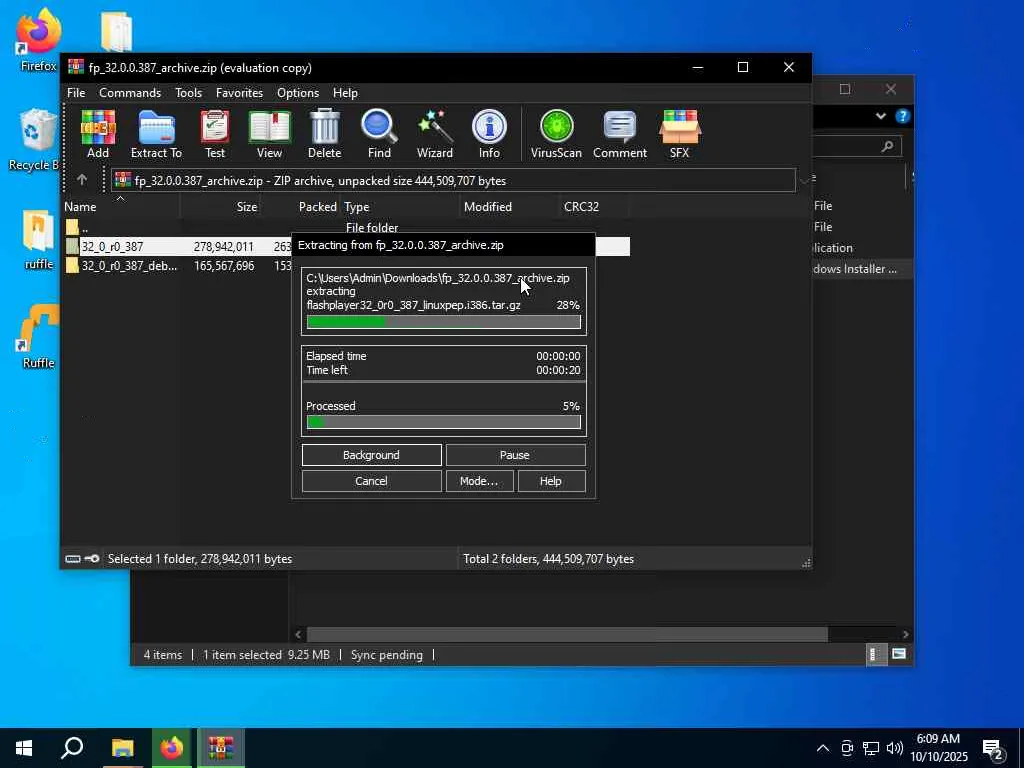This screenshot has width=1024, height=768.
Task: Pause the extraction
Action: pyautogui.click(x=515, y=455)
